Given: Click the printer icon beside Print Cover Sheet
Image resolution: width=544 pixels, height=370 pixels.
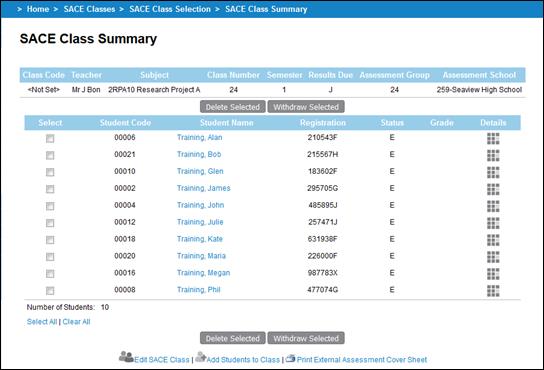Looking at the screenshot, I should [x=290, y=358].
